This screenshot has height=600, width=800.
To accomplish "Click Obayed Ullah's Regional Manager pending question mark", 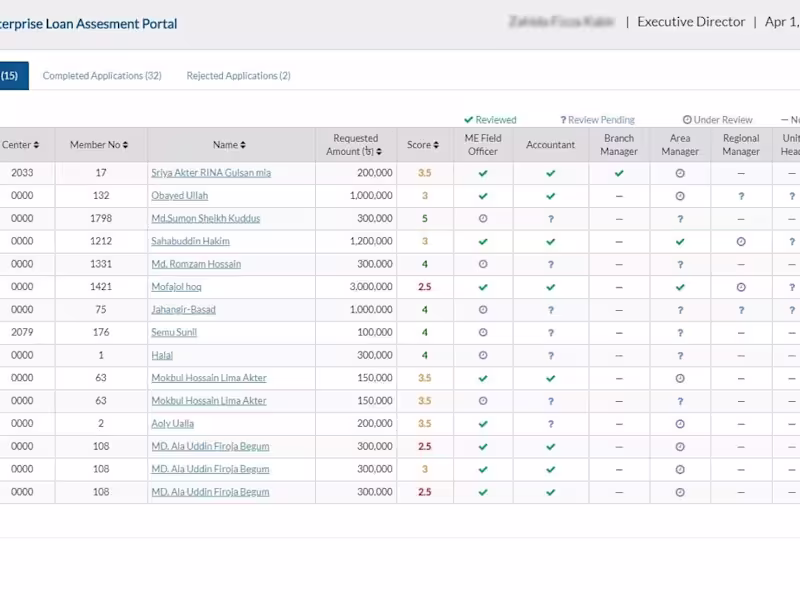I will pos(741,196).
